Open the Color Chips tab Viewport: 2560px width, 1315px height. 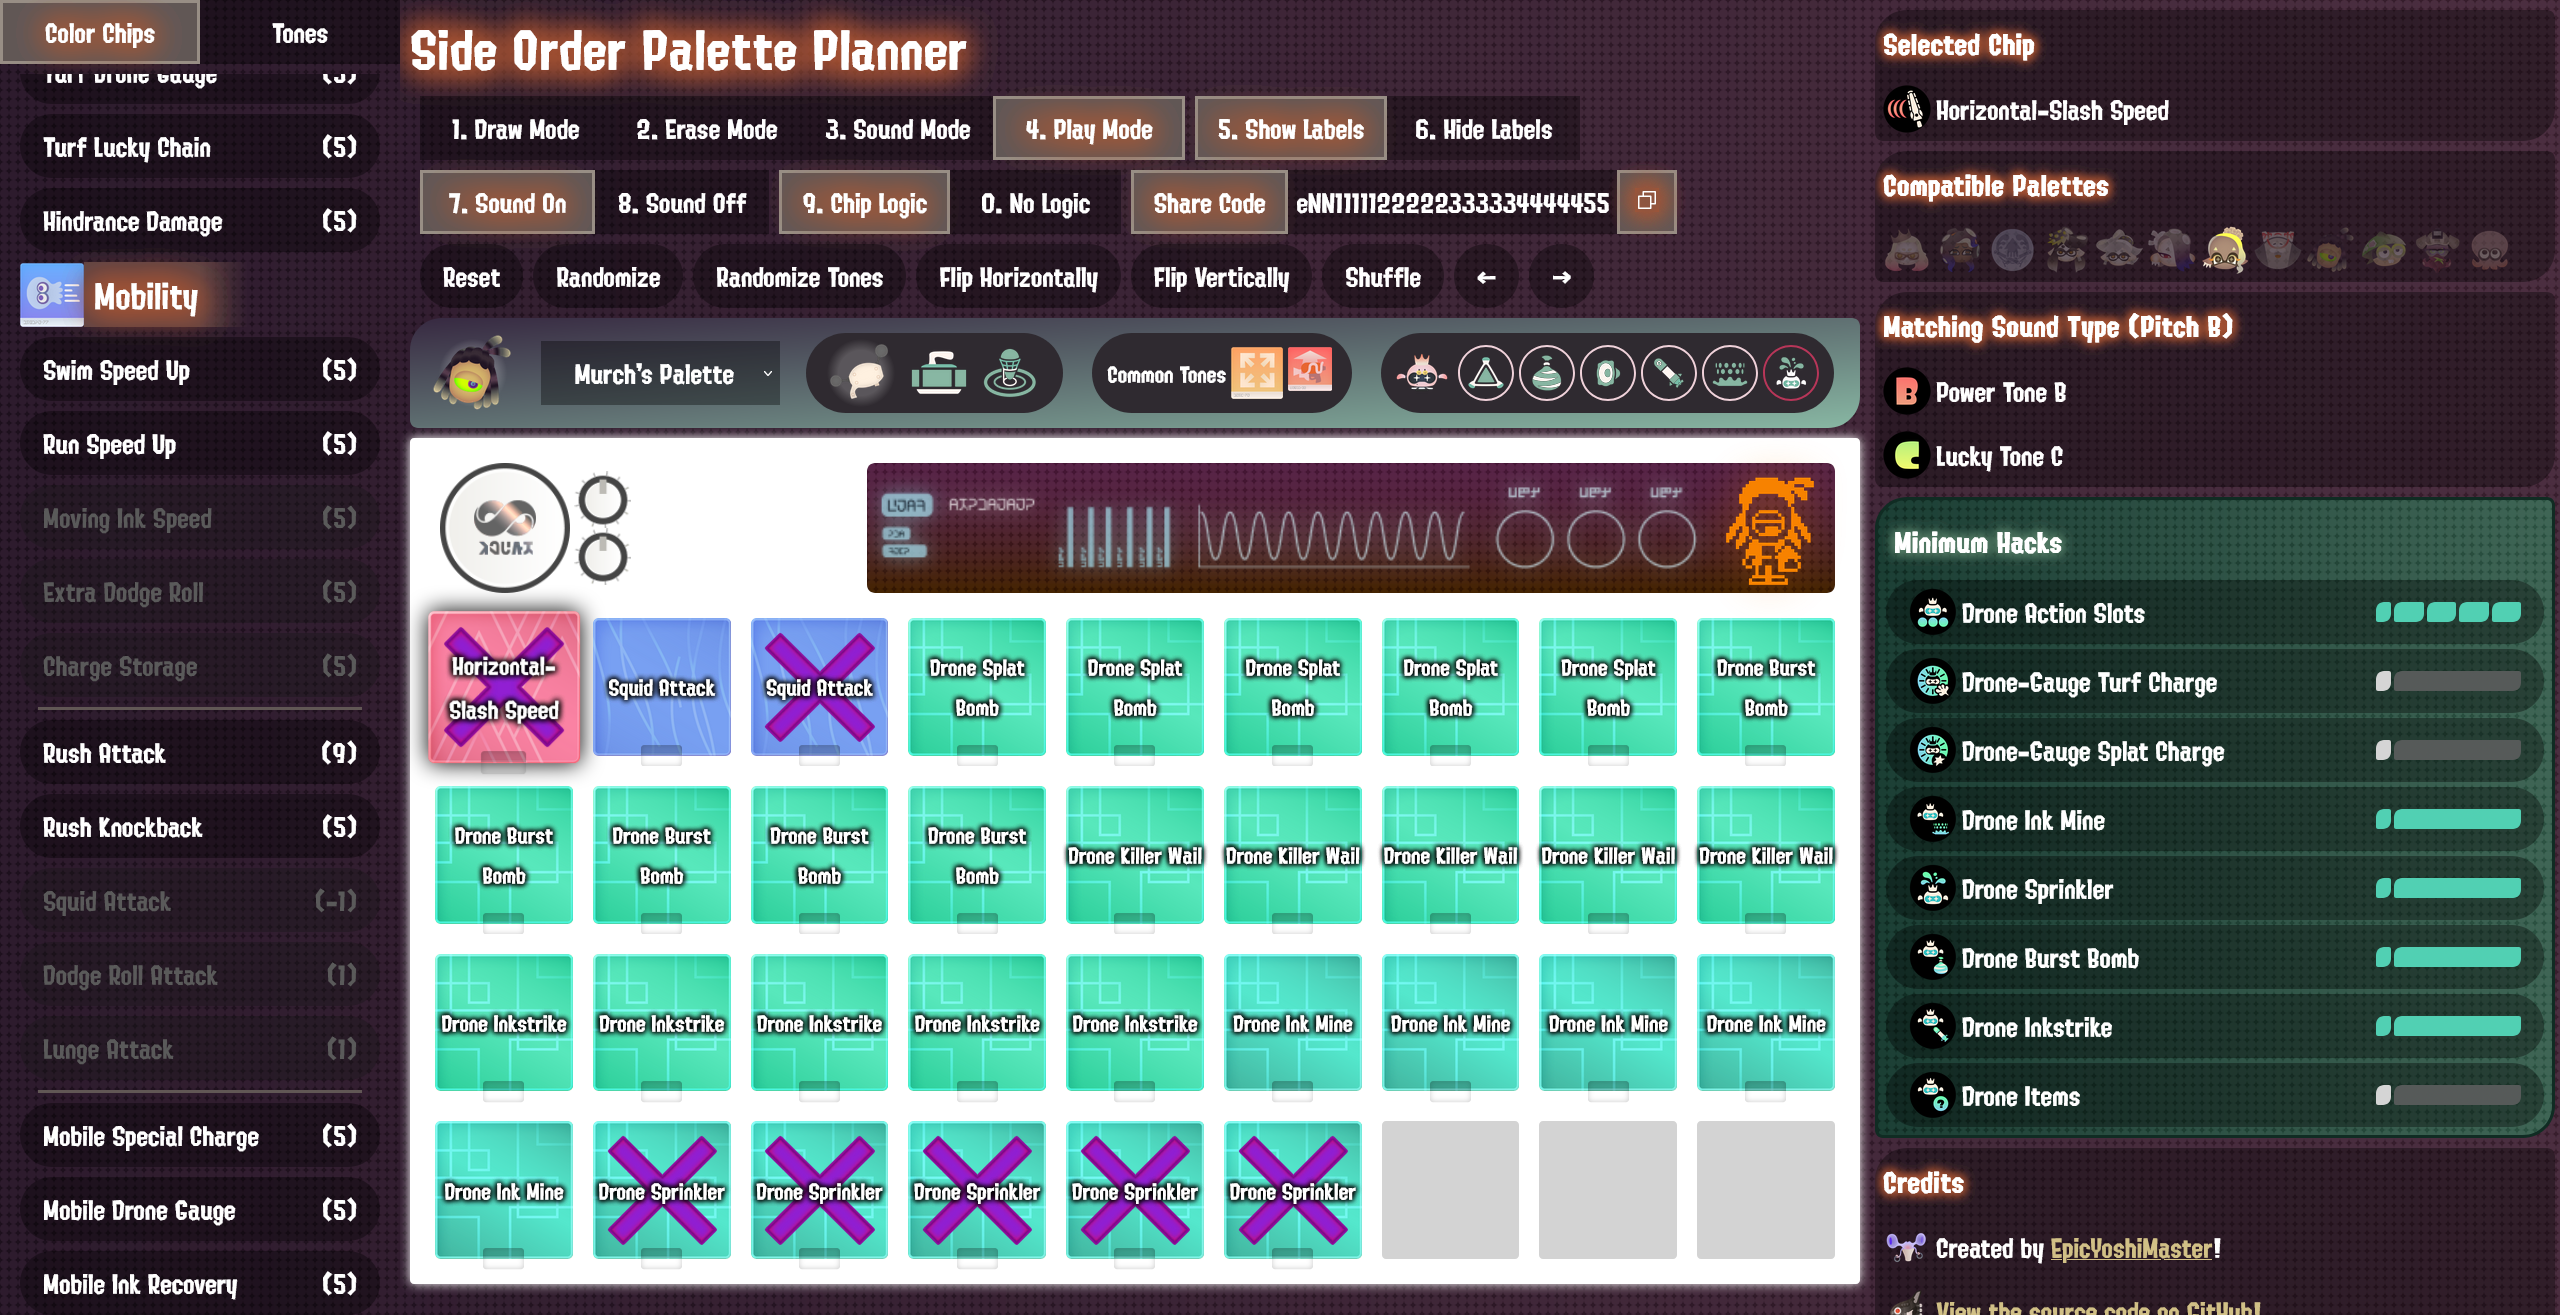click(100, 33)
